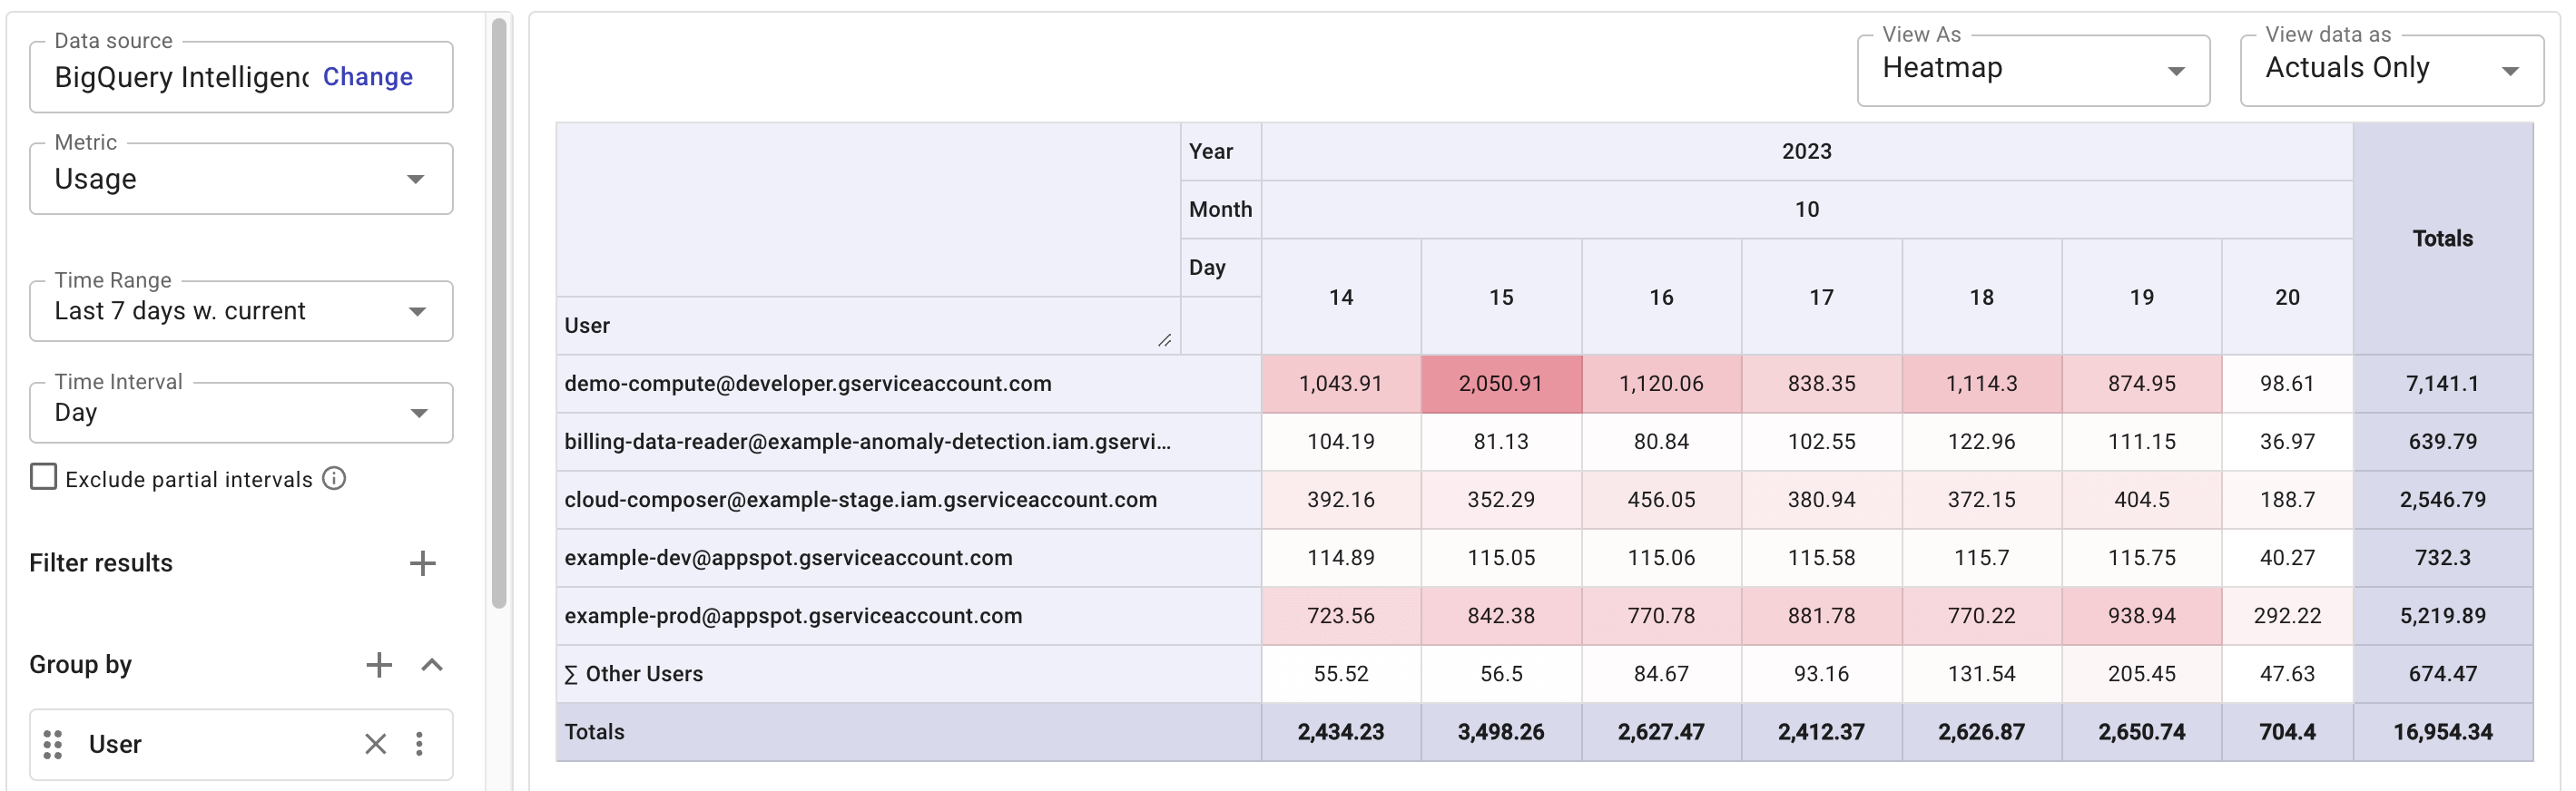Add a new Group by dimension
Image resolution: width=2576 pixels, height=791 pixels.
[x=379, y=665]
